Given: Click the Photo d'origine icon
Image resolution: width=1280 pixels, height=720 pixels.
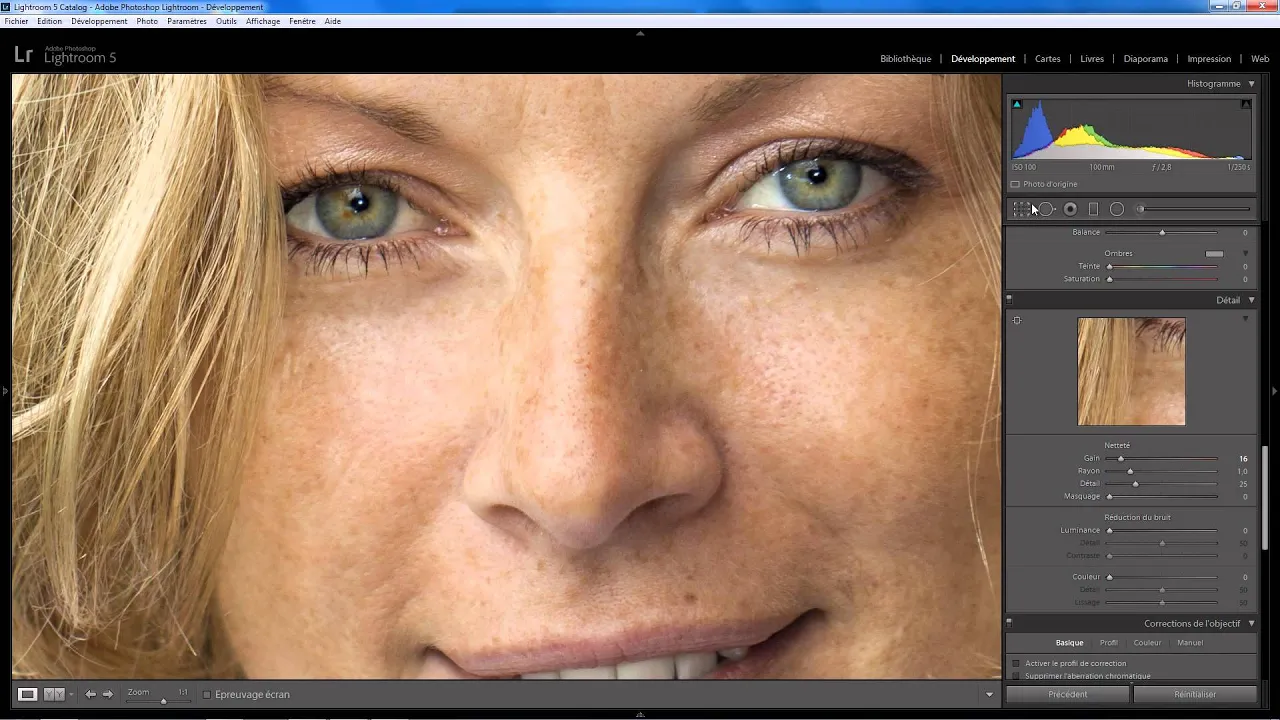Looking at the screenshot, I should (x=1015, y=184).
